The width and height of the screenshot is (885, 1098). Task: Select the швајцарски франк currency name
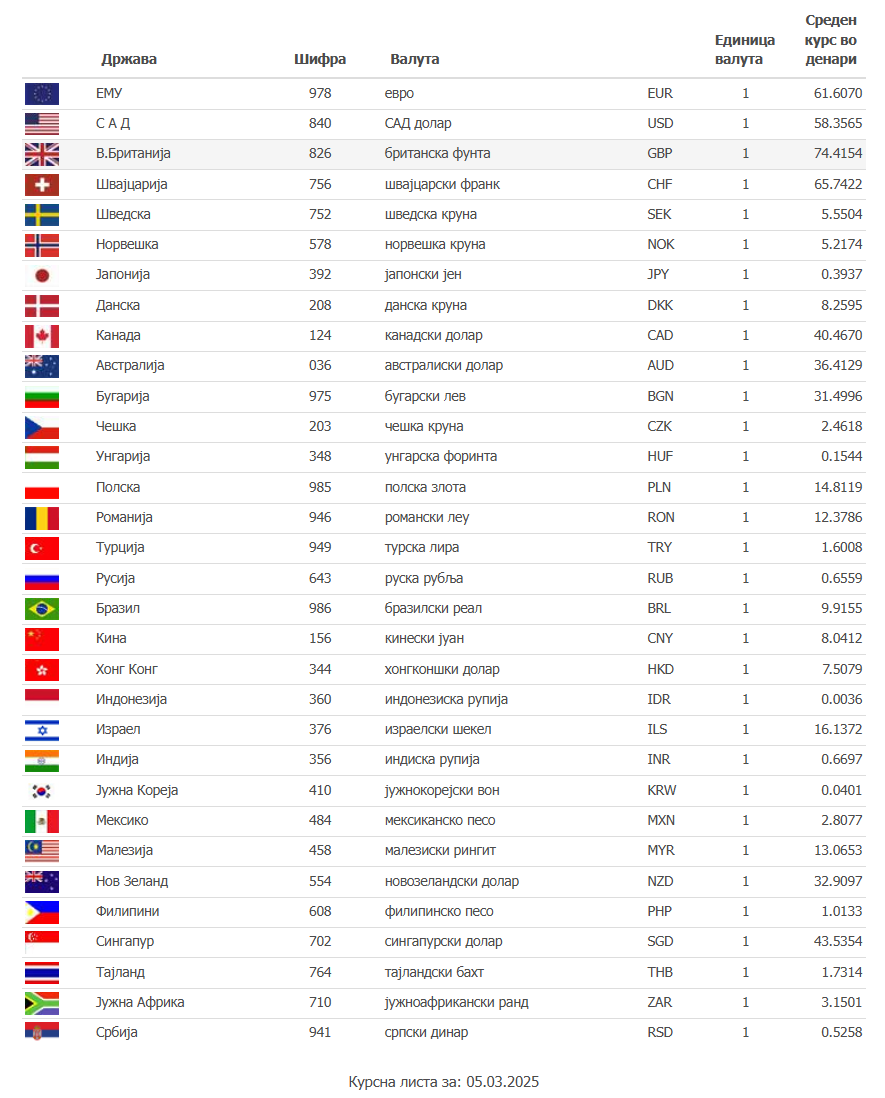442,185
